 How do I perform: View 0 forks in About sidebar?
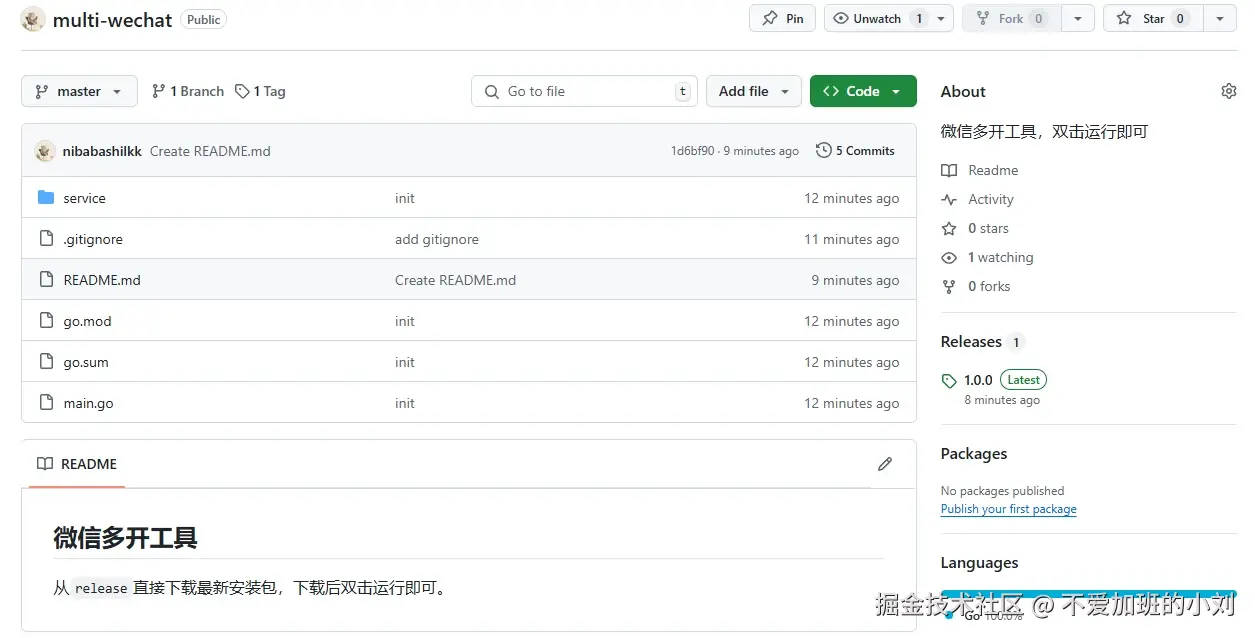pos(976,287)
